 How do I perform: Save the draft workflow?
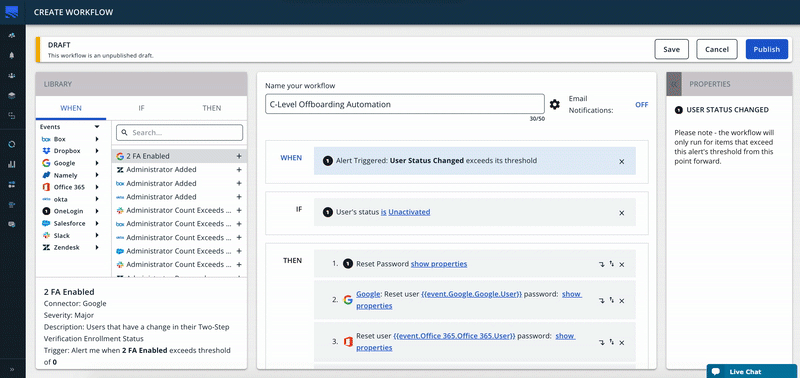(671, 49)
